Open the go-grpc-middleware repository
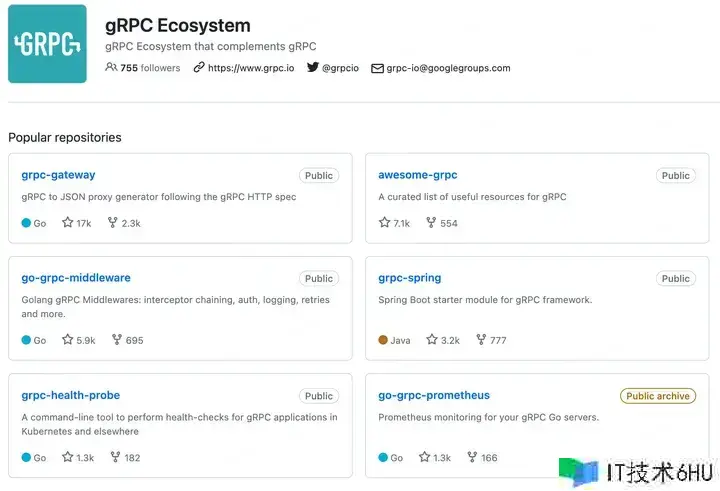The width and height of the screenshot is (720, 491). tap(76, 278)
